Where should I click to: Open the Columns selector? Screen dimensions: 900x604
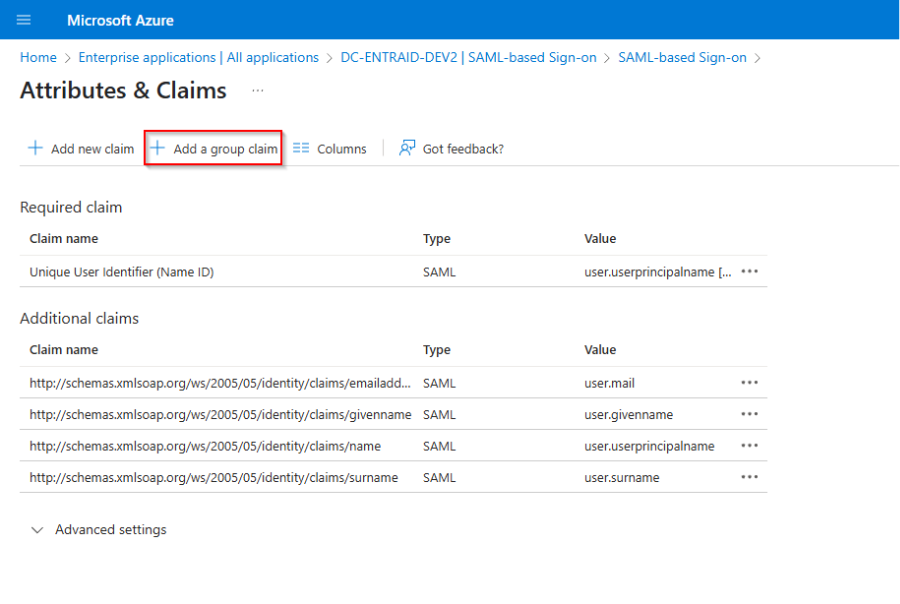point(330,149)
